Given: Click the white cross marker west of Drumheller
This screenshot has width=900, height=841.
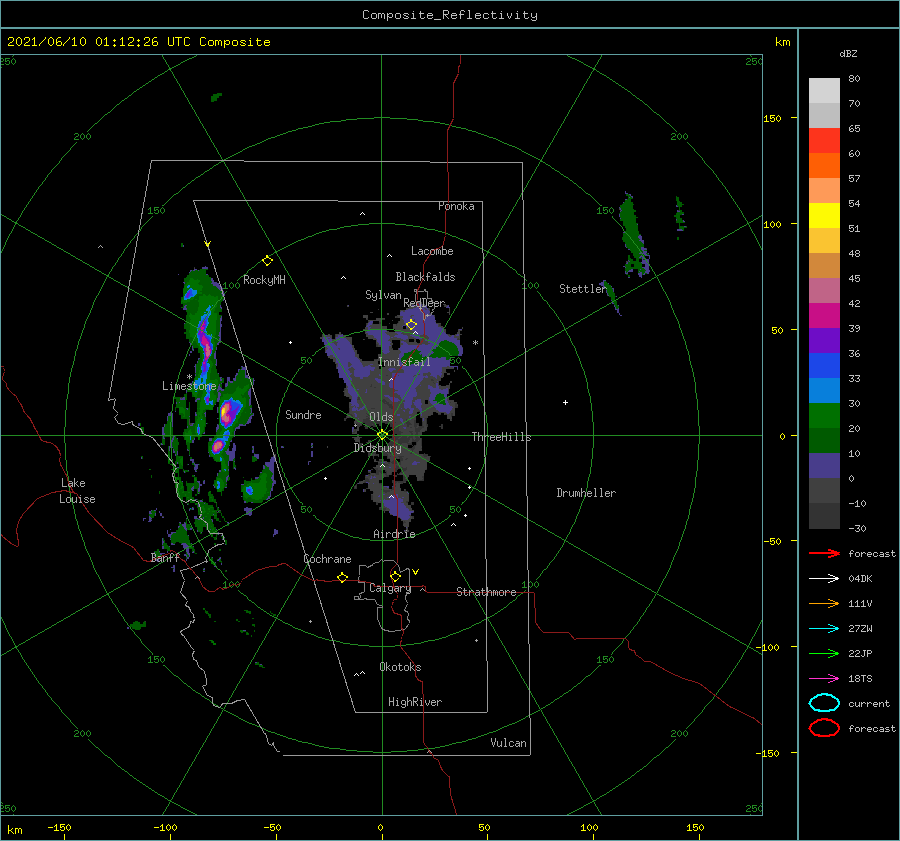Looking at the screenshot, I should click(x=565, y=402).
